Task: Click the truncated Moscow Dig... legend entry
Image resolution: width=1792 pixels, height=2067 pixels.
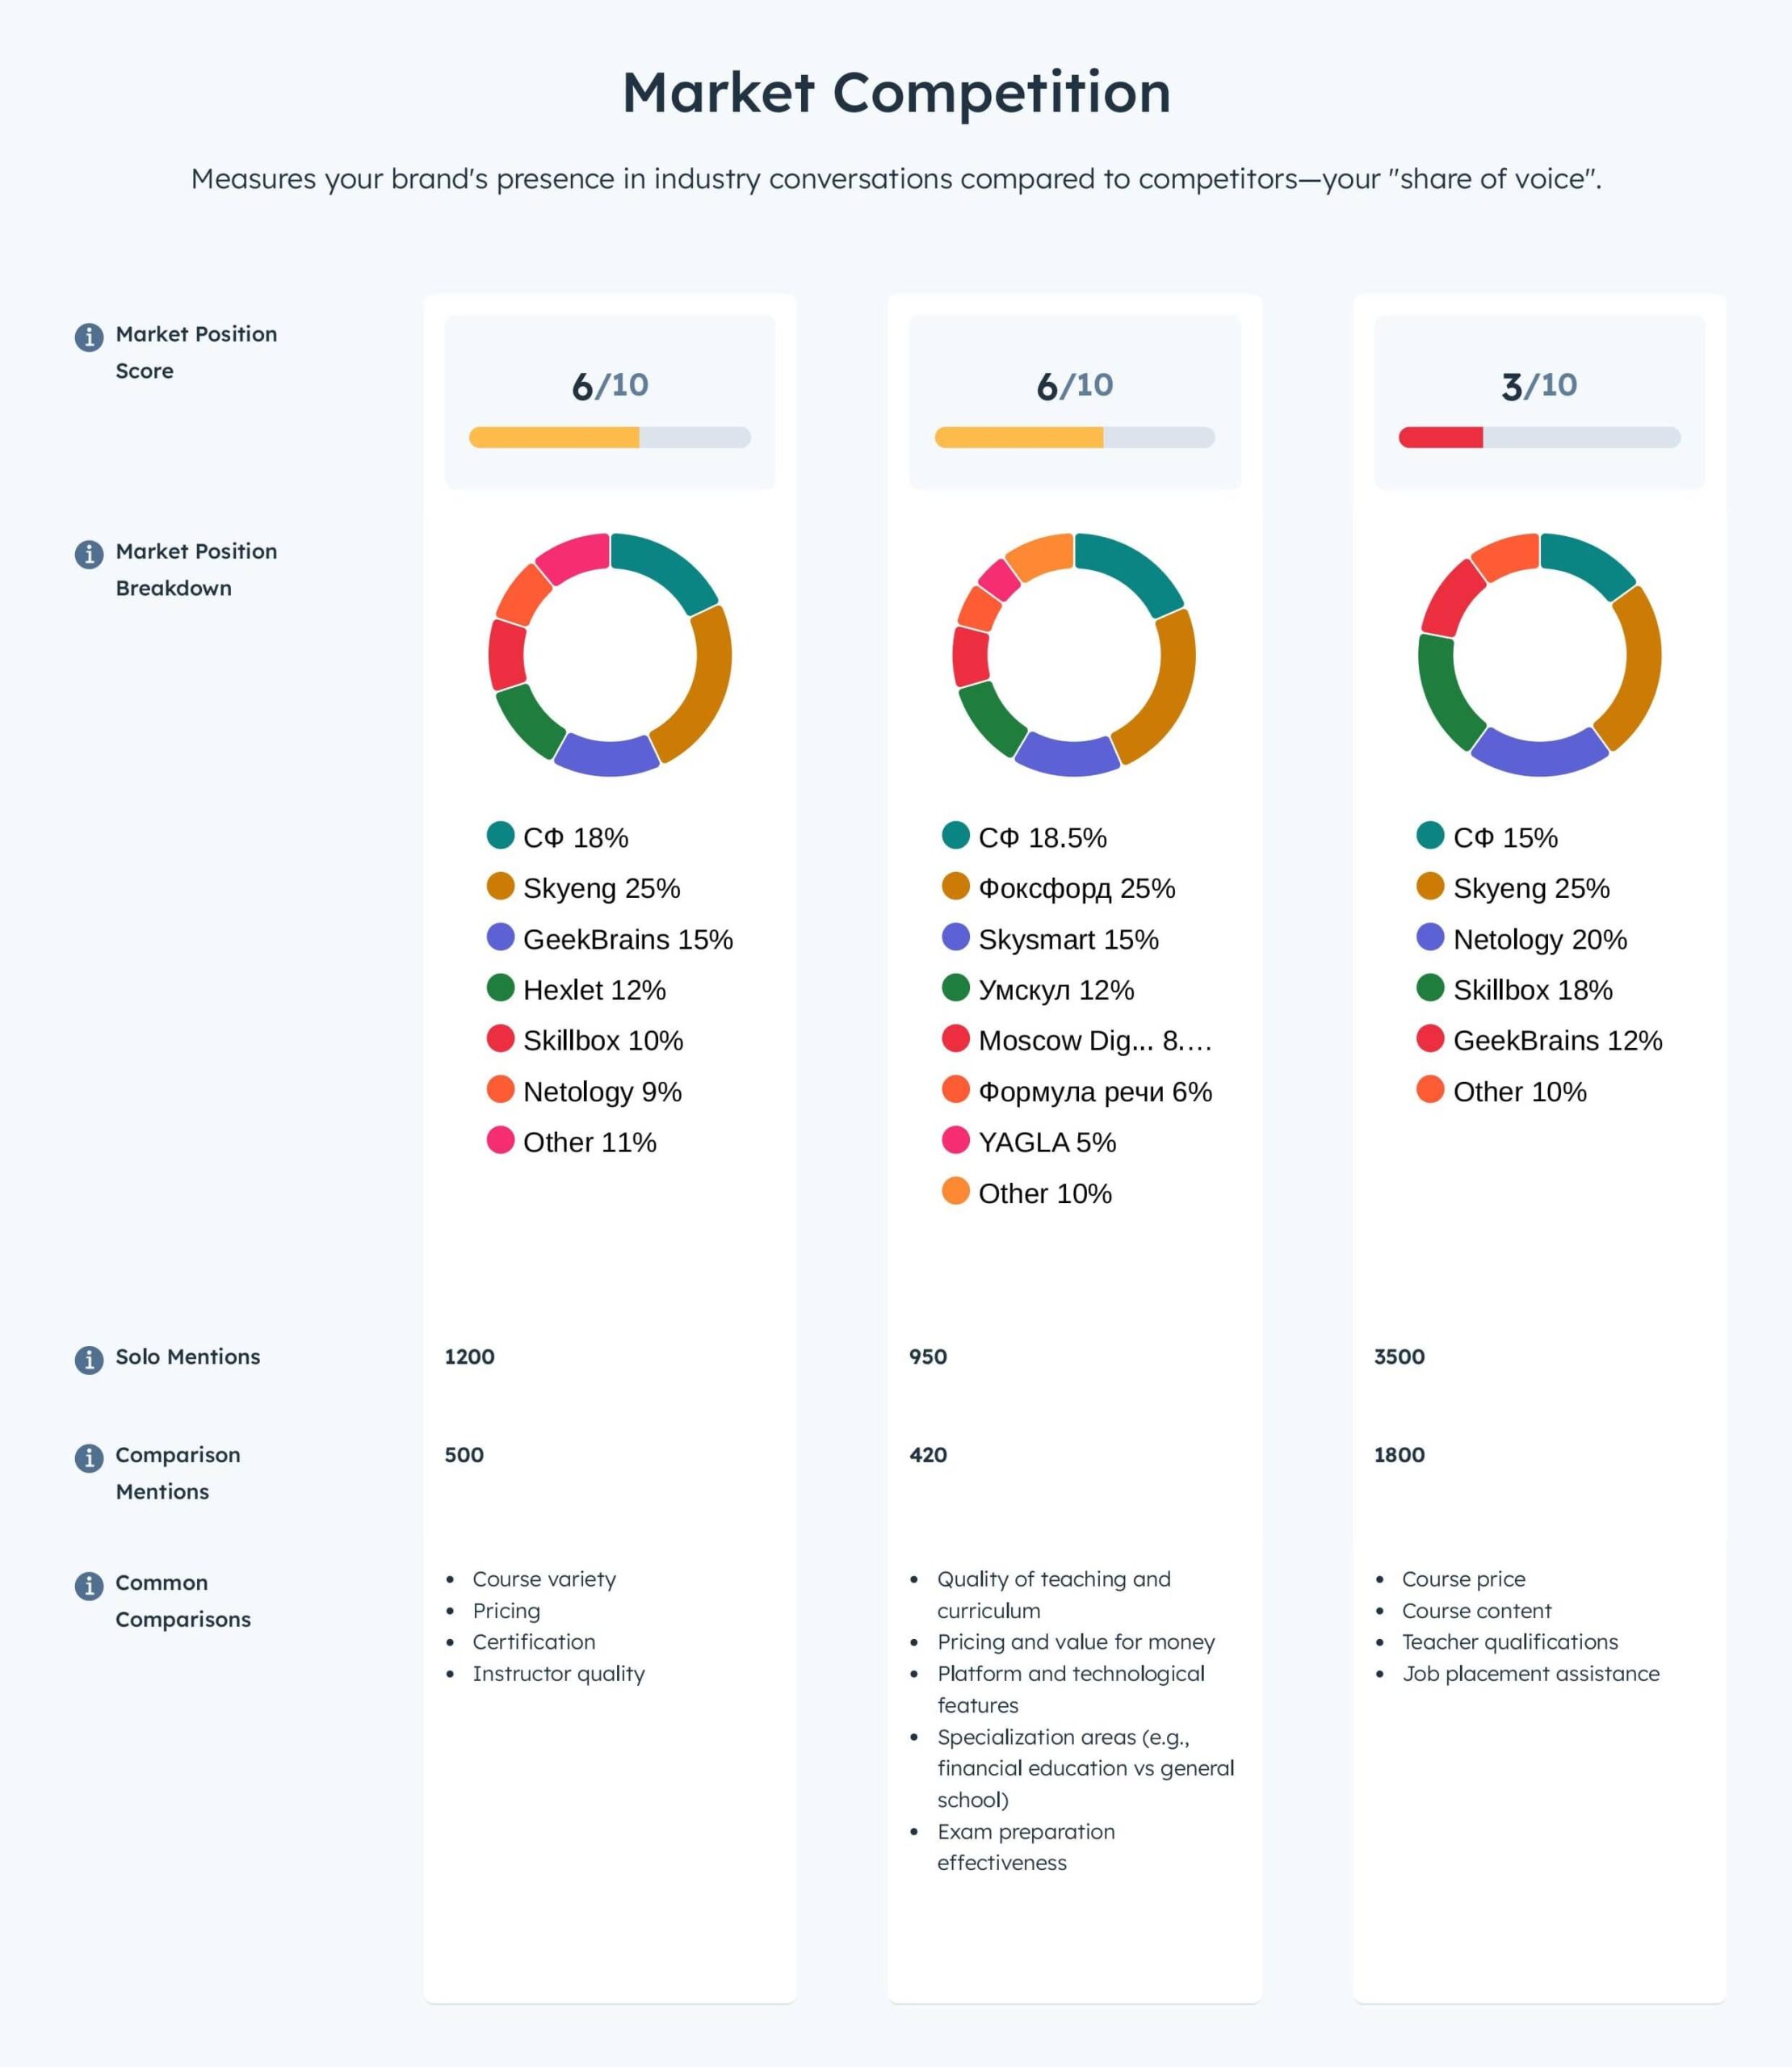Action: tap(1094, 1040)
